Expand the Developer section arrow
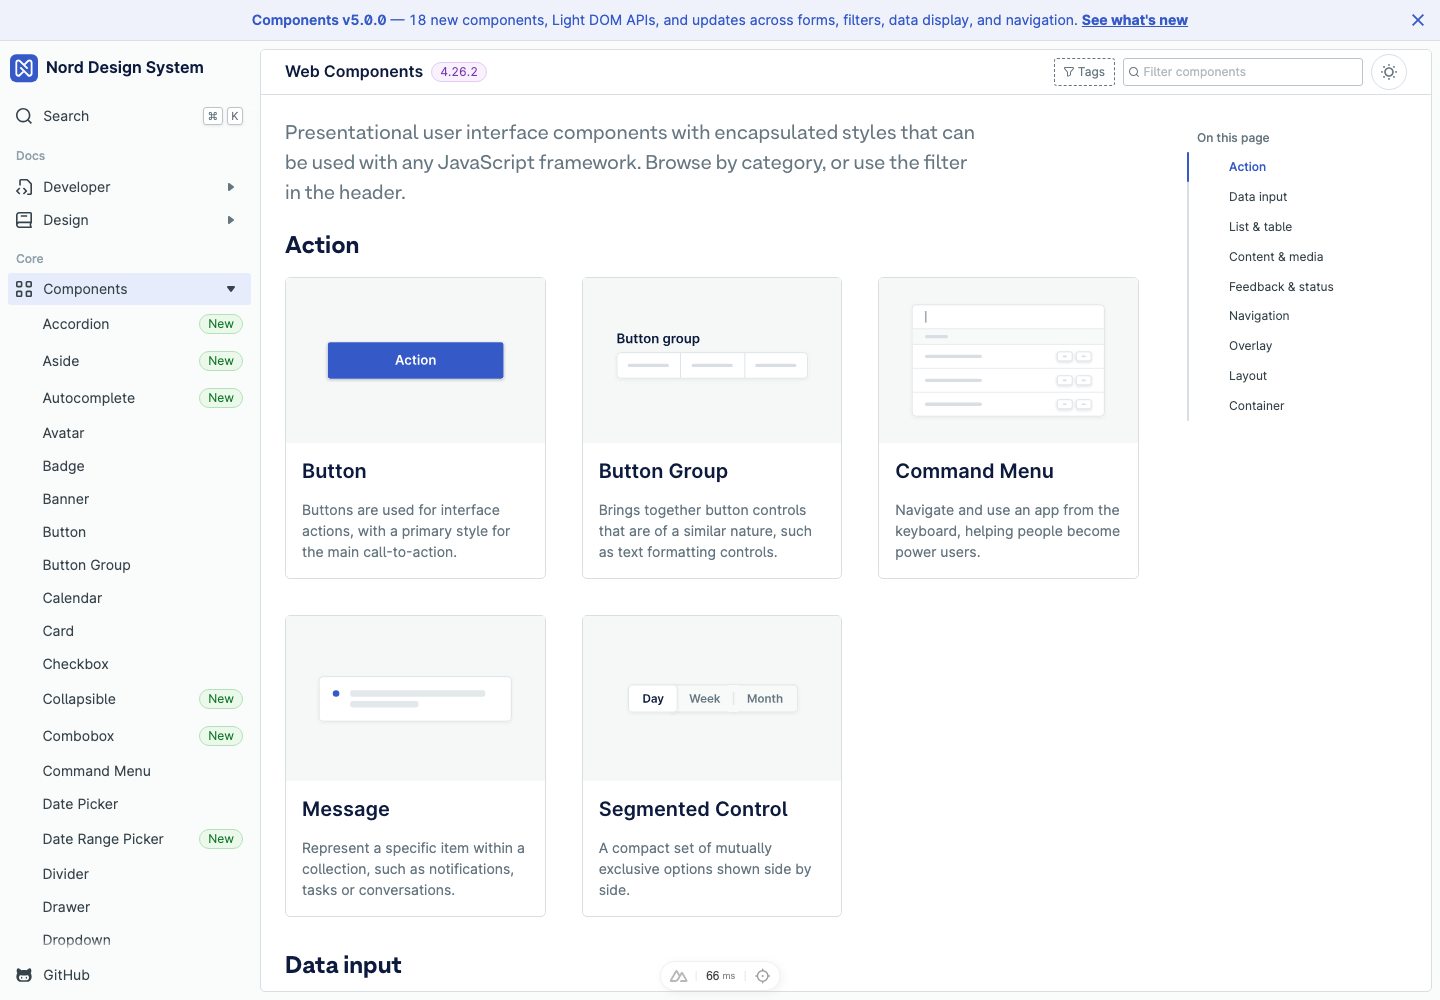Viewport: 1440px width, 1000px height. 231,187
